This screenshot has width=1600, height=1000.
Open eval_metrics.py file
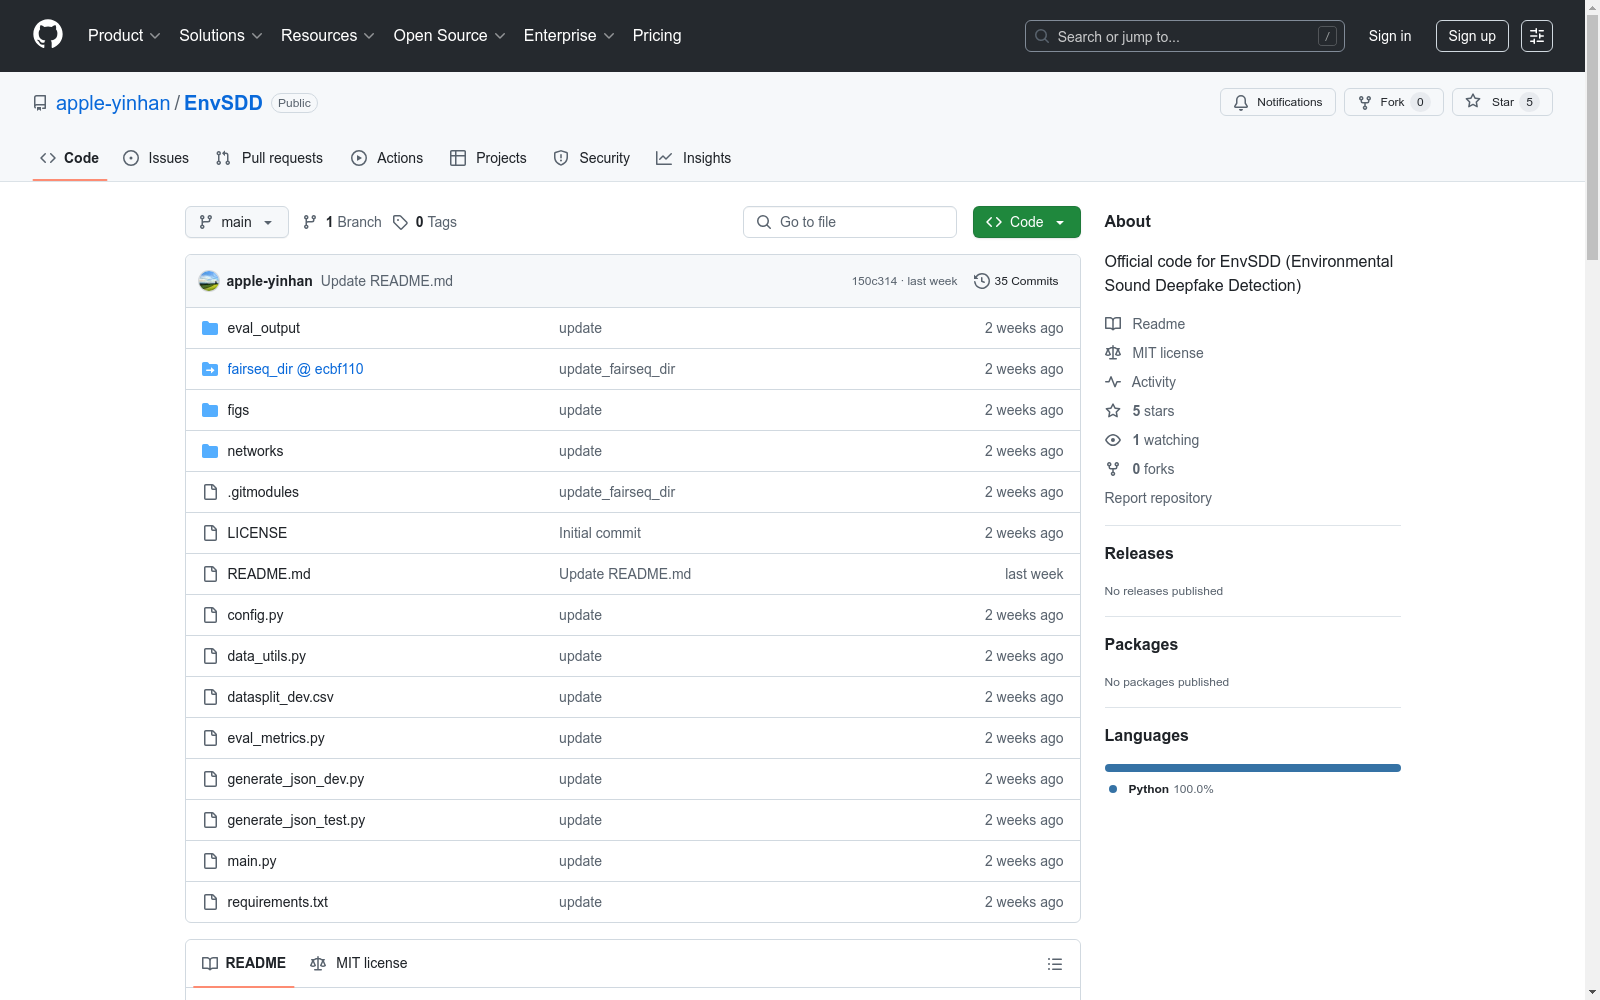pyautogui.click(x=276, y=738)
